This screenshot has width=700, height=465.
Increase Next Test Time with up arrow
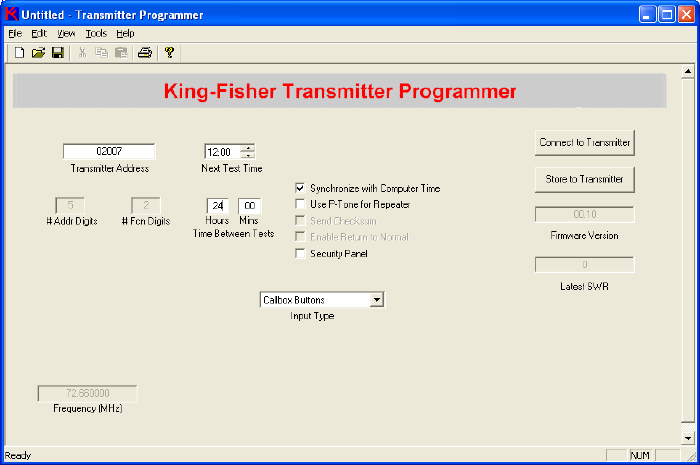[x=248, y=148]
